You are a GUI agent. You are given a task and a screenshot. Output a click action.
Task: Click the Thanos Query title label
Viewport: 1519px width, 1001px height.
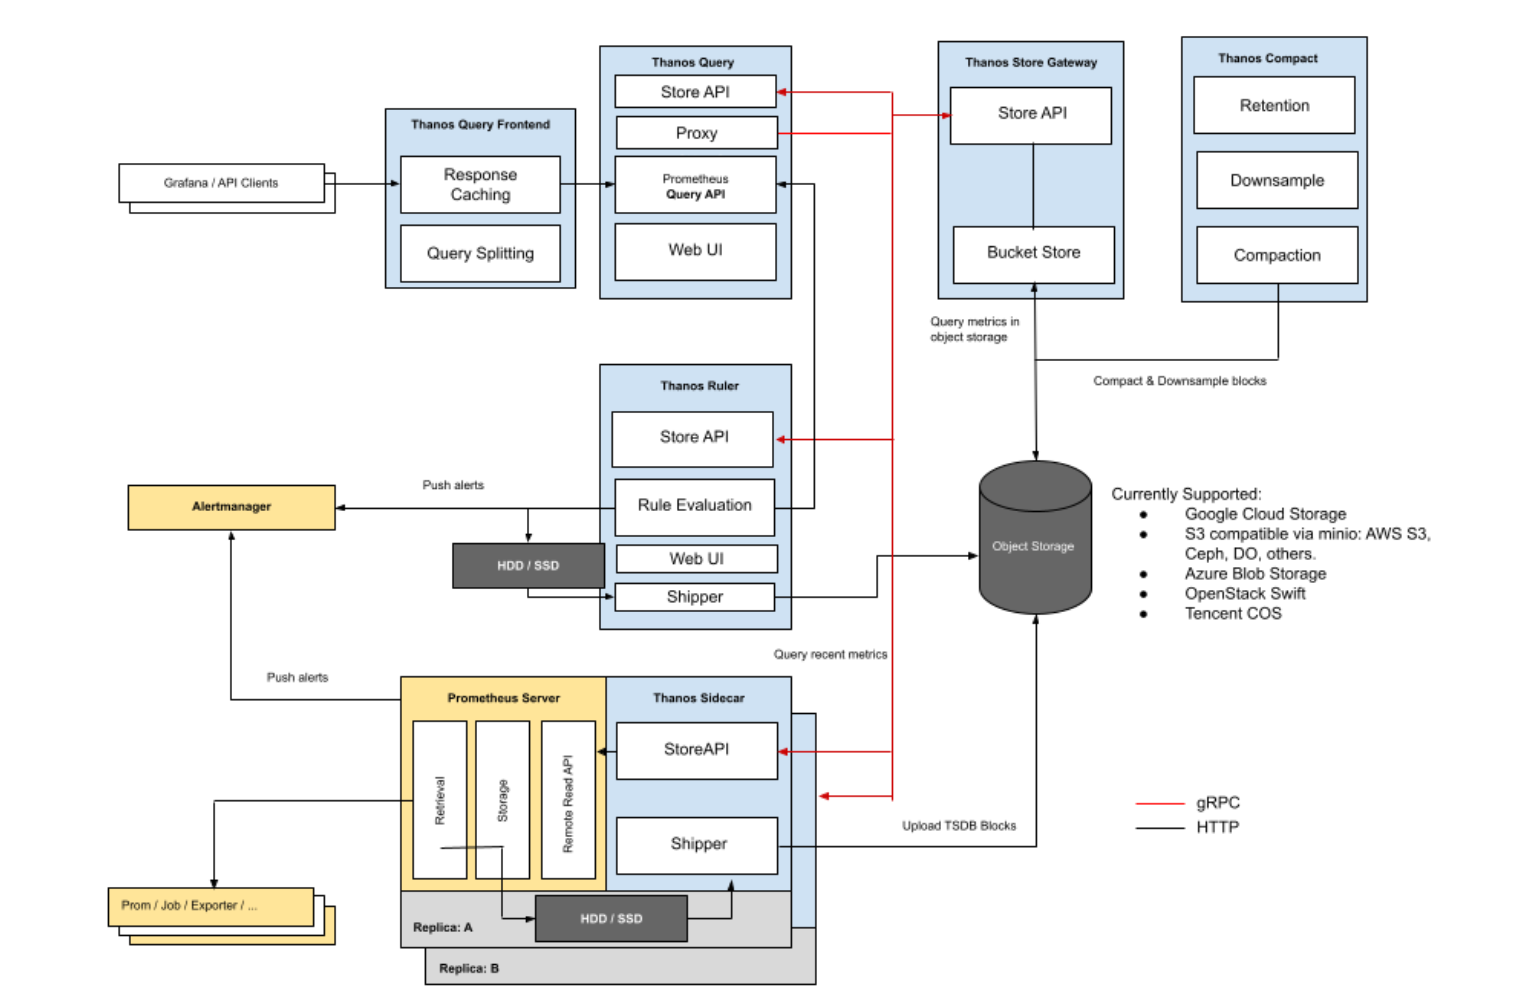tap(693, 62)
